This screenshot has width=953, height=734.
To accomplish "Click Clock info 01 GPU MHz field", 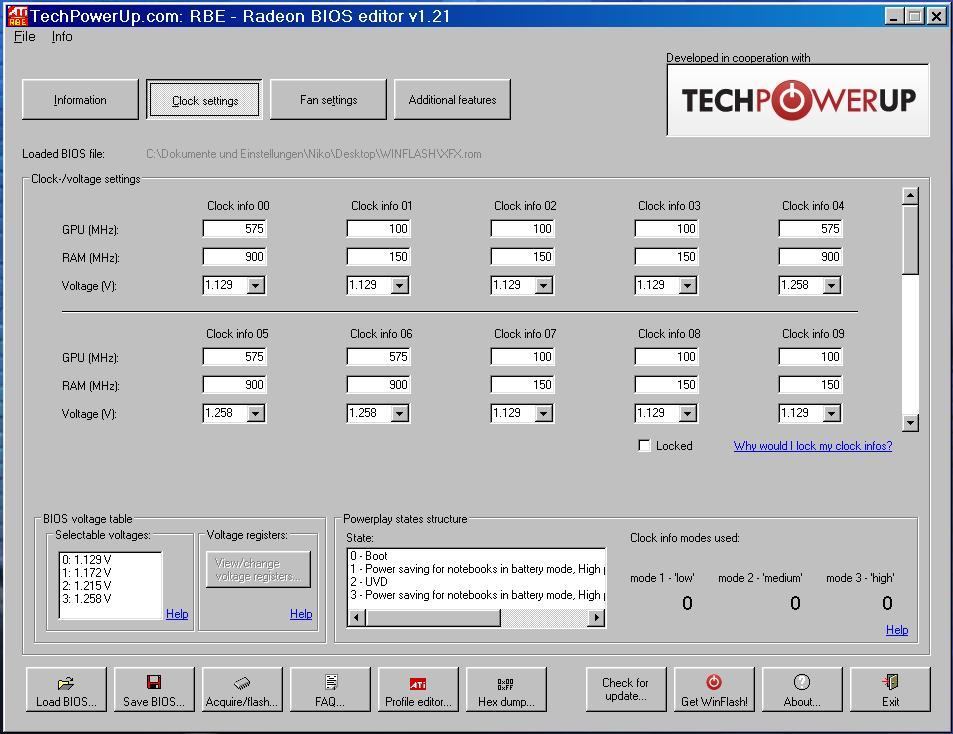I will click(x=379, y=228).
